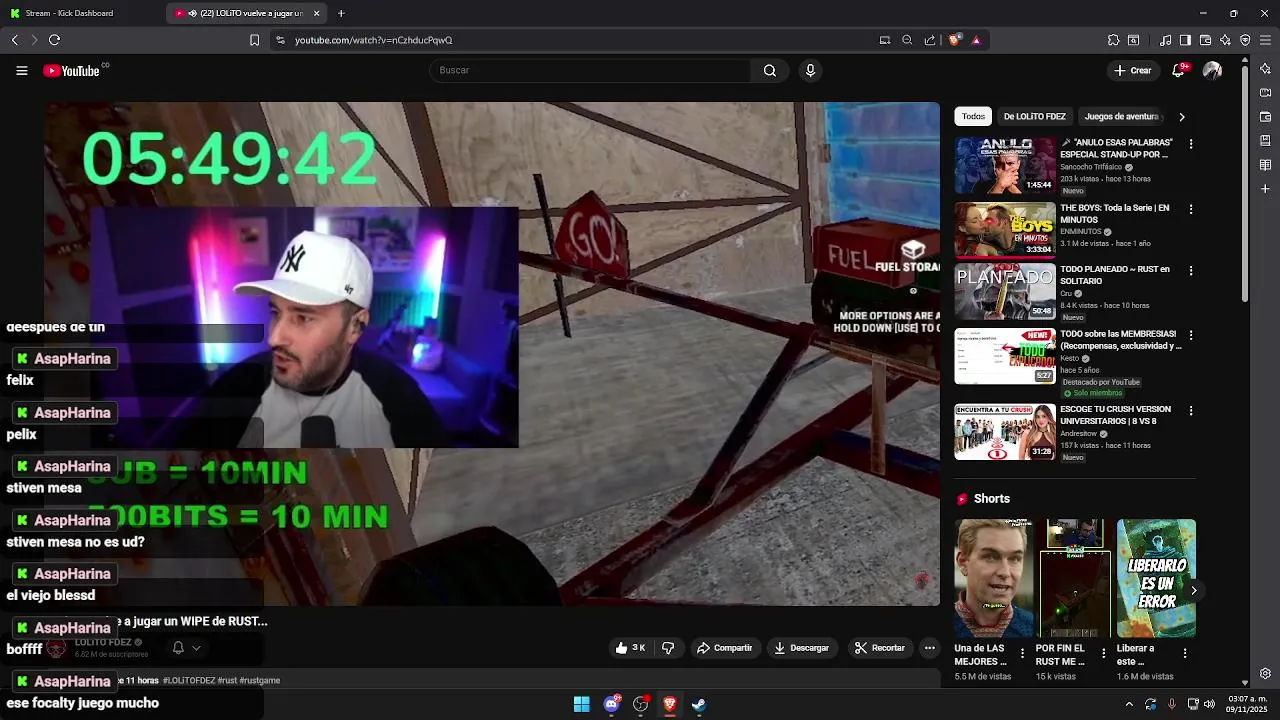
Task: Open the YouTube guide hamburger menu
Action: point(21,70)
